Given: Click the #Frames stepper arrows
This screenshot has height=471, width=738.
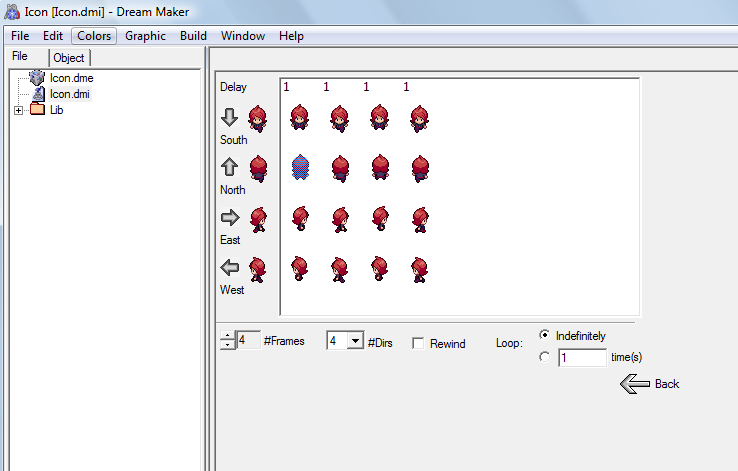Looking at the screenshot, I should tap(226, 341).
